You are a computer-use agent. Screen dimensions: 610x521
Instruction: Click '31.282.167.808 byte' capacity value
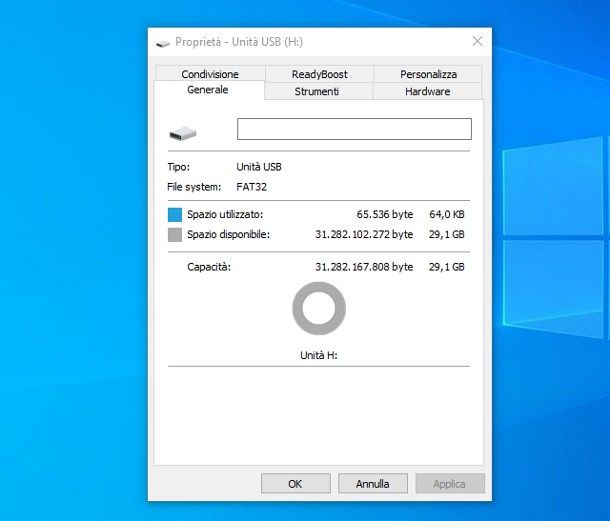click(x=364, y=267)
